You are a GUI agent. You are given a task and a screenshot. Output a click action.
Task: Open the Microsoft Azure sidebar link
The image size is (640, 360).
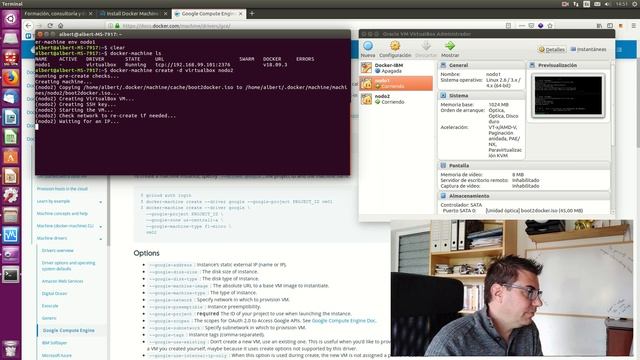pos(56,356)
